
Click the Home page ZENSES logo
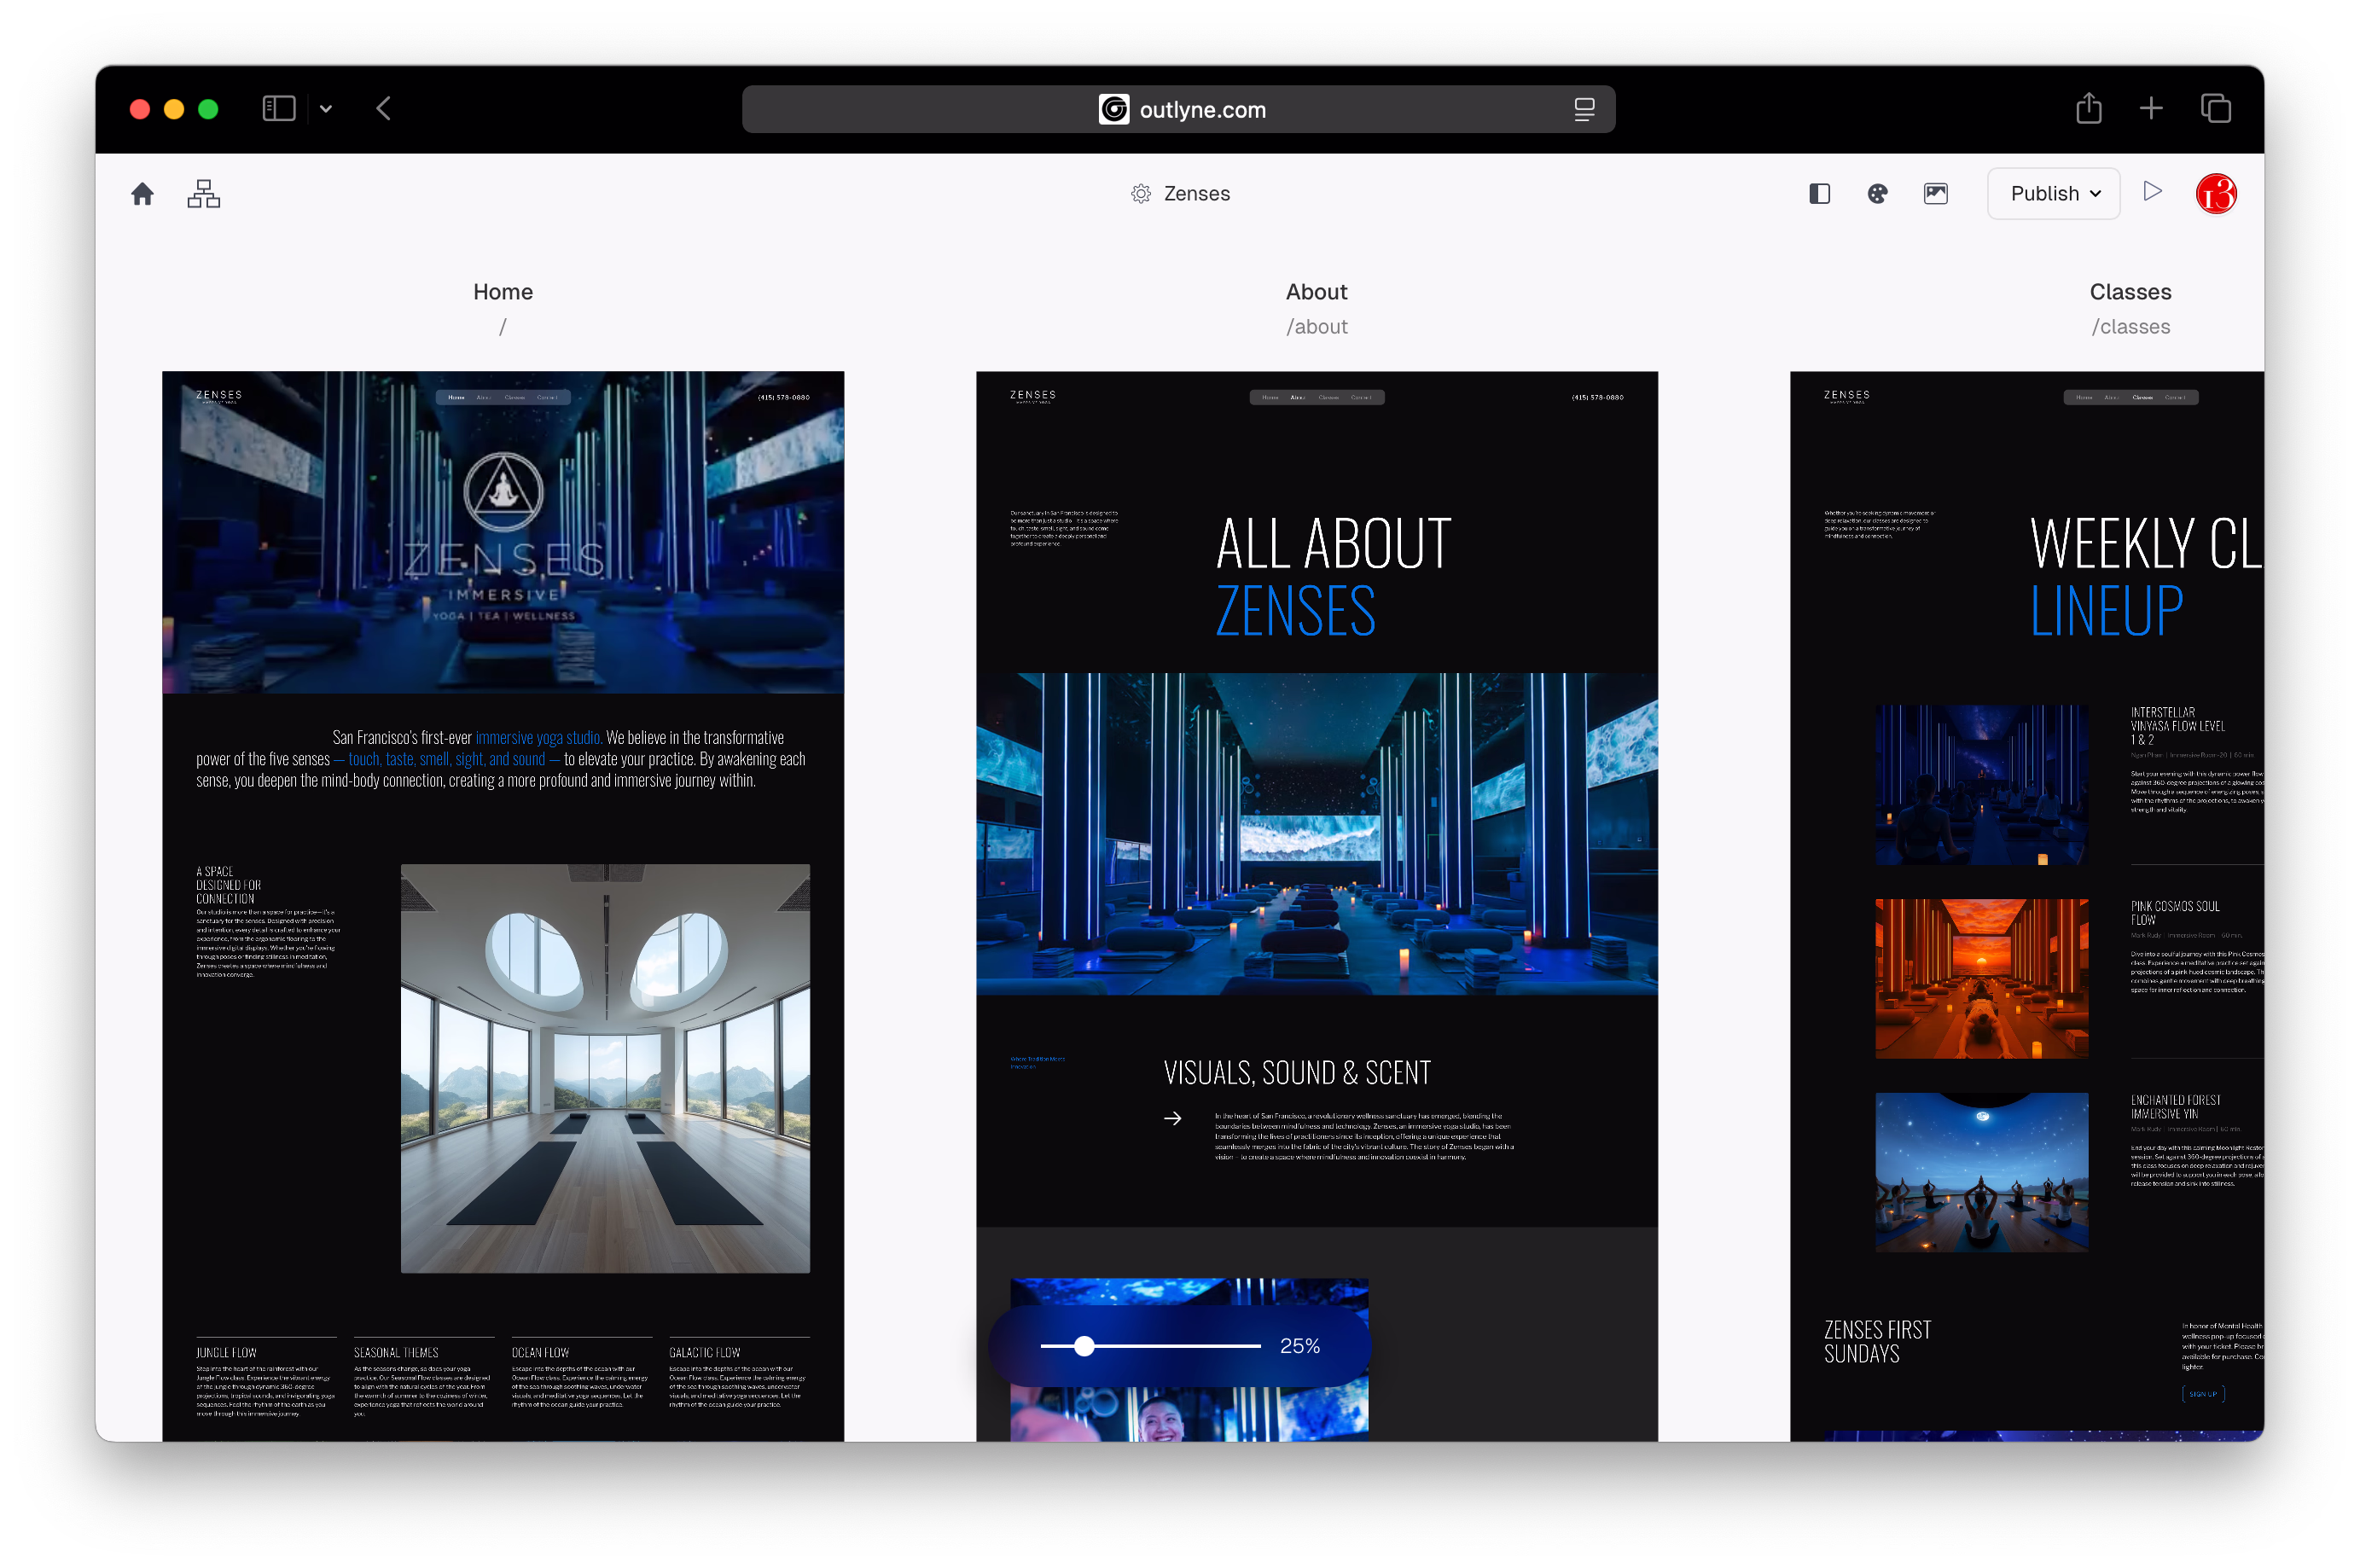point(219,396)
